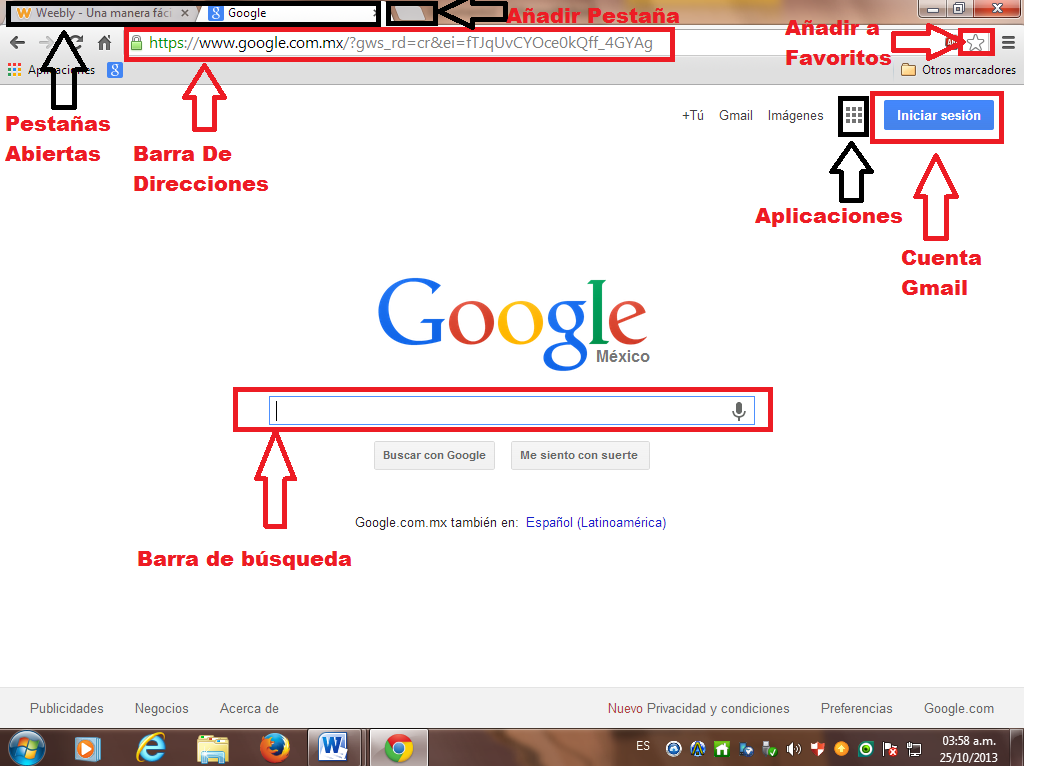The height and width of the screenshot is (766, 1044).
Task: Click the Adblock extension icon
Action: [x=951, y=43]
